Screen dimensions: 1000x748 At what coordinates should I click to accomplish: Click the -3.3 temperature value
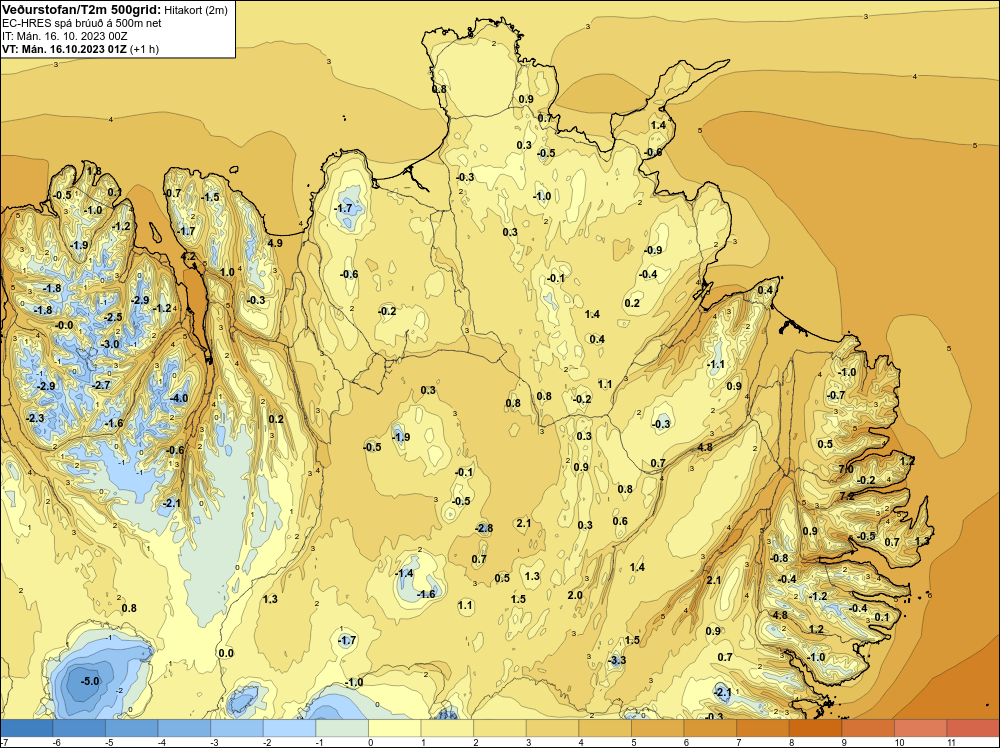pyautogui.click(x=617, y=660)
